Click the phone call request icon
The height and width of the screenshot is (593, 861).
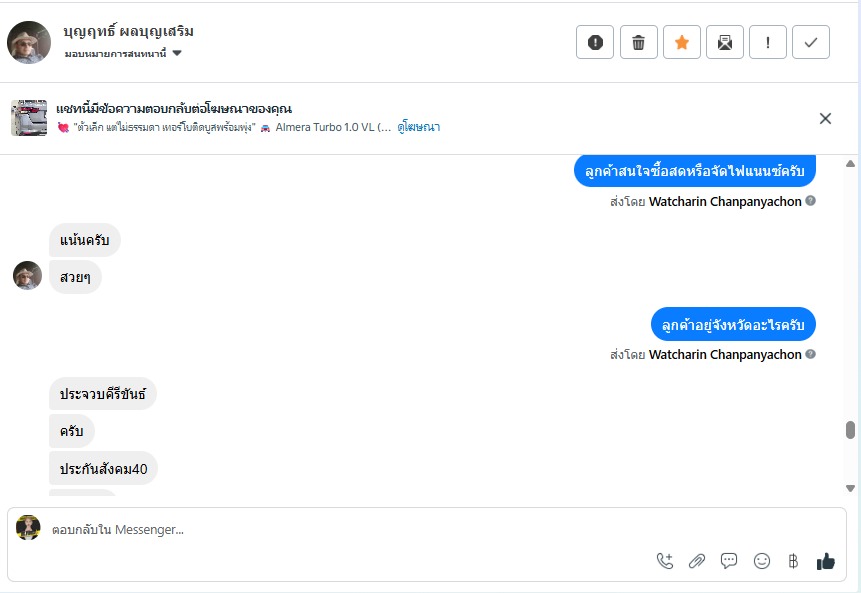tap(665, 561)
